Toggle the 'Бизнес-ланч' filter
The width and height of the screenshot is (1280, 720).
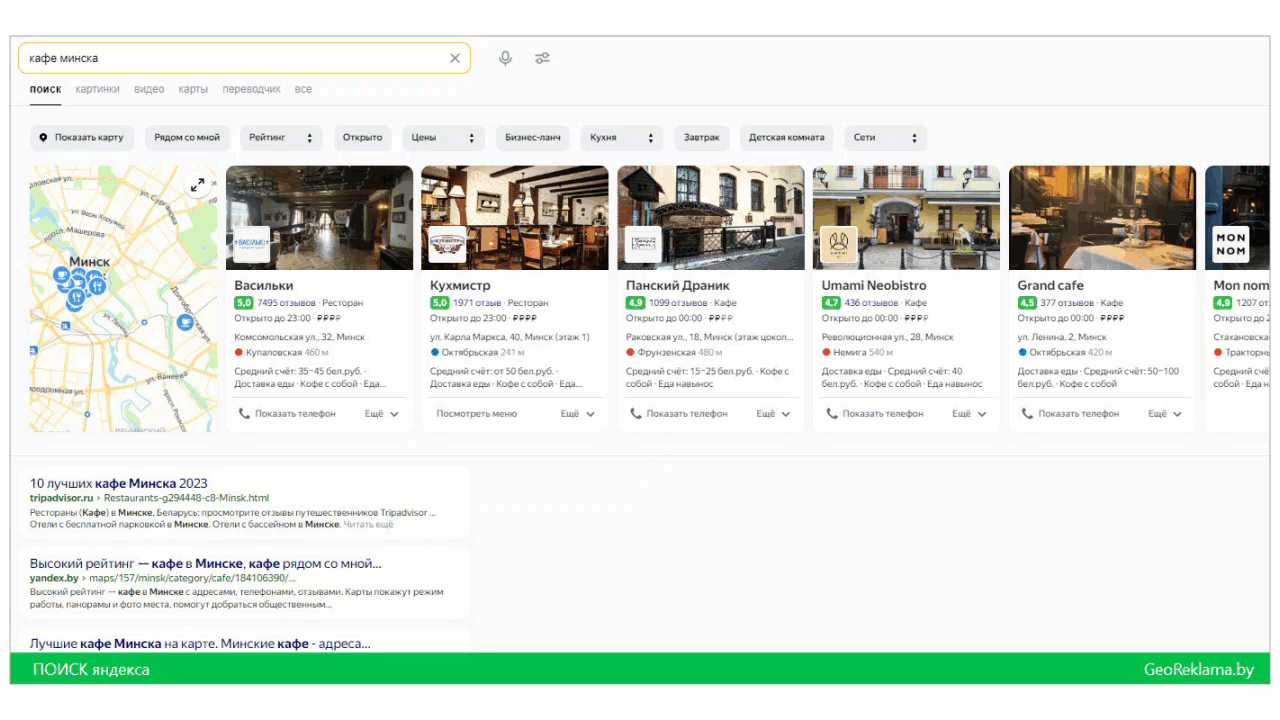pos(532,138)
